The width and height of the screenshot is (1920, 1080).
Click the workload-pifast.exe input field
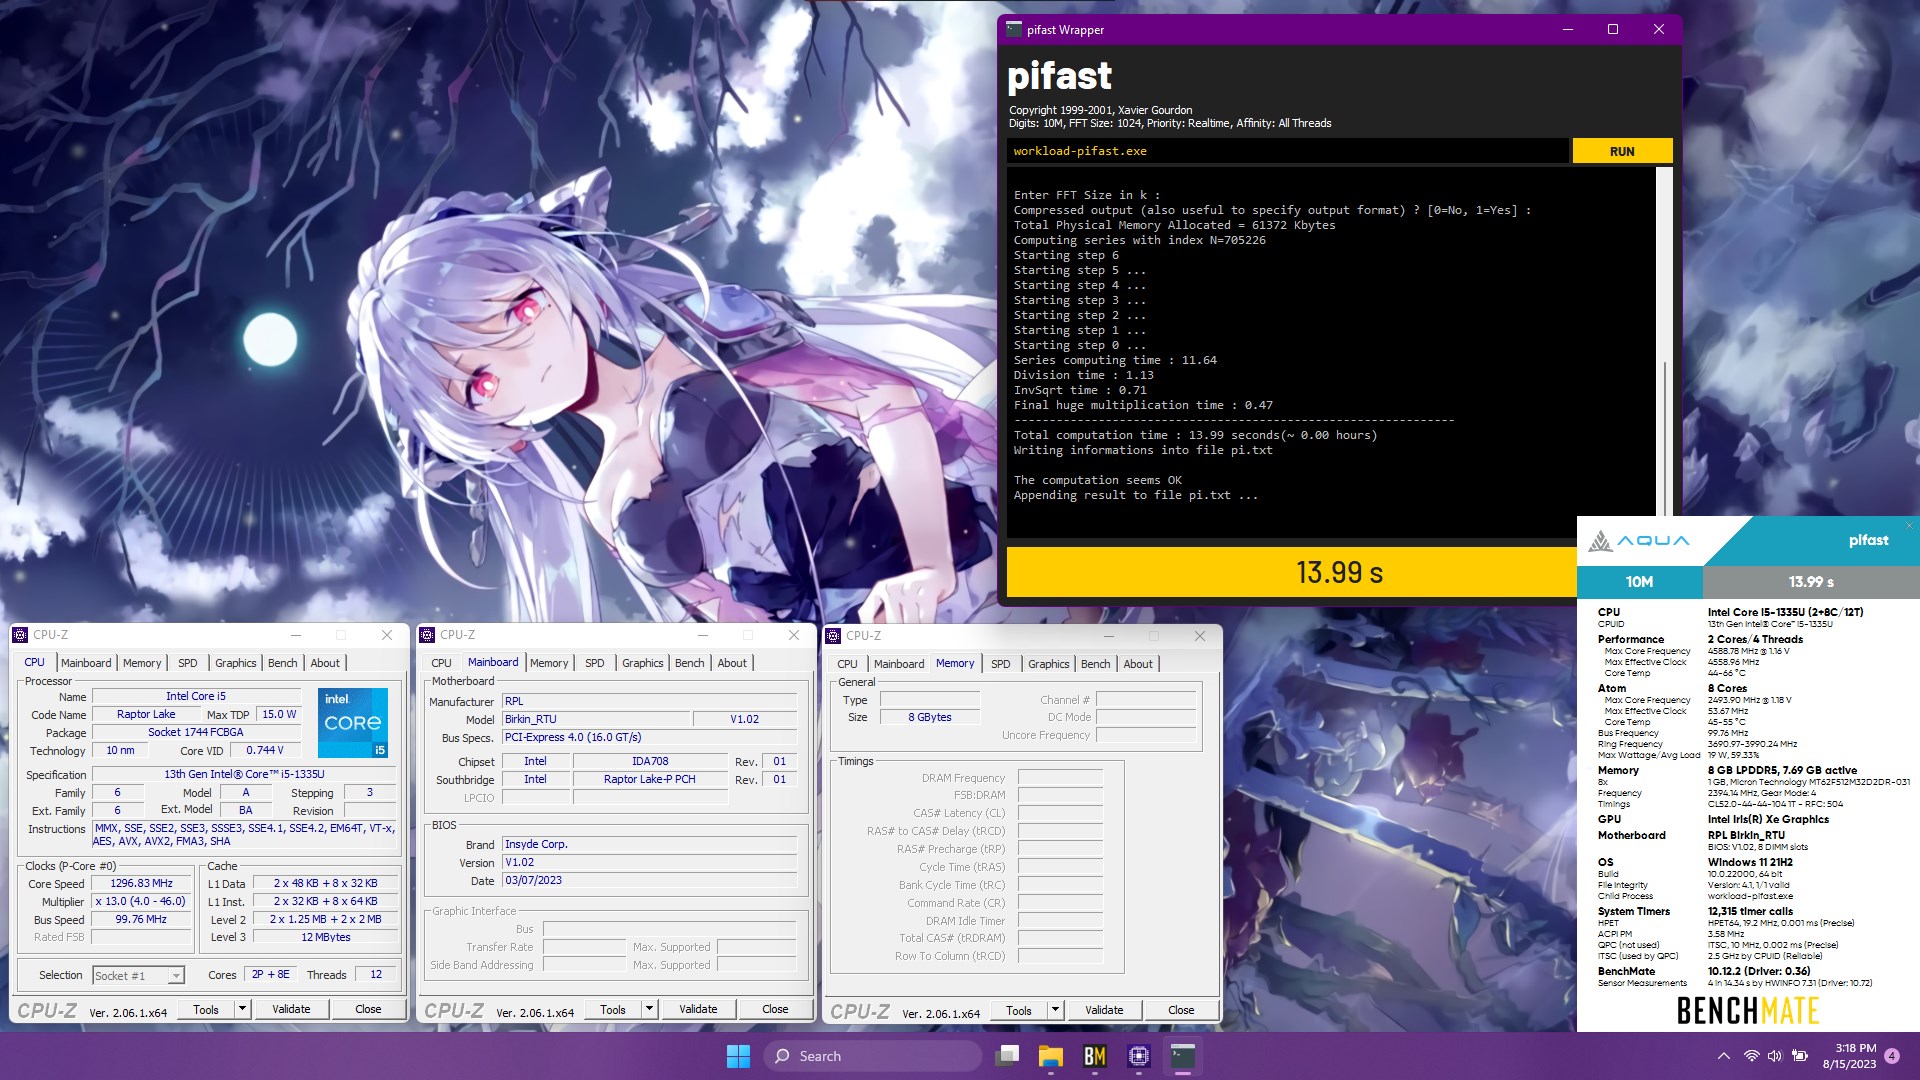point(1288,151)
